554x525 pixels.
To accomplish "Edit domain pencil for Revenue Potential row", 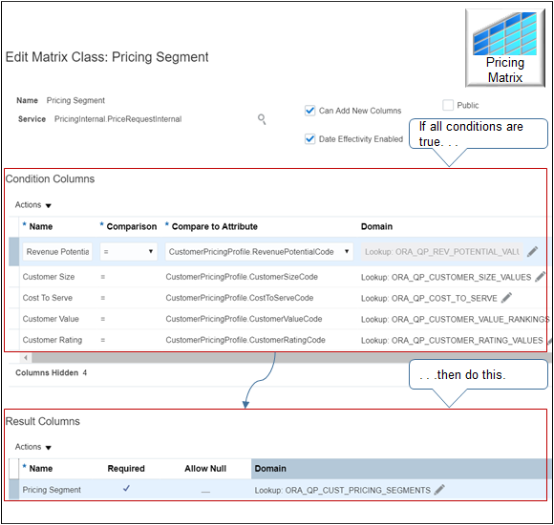I will (x=532, y=252).
